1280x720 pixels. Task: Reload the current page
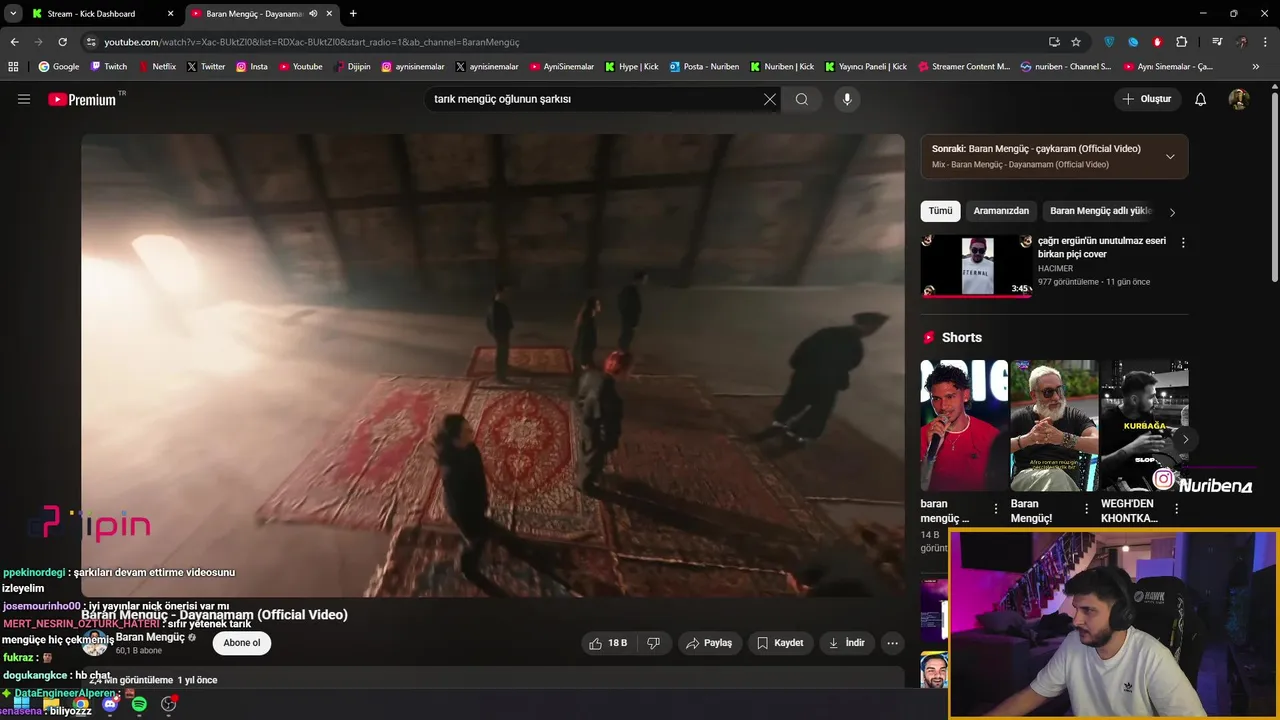coord(63,42)
